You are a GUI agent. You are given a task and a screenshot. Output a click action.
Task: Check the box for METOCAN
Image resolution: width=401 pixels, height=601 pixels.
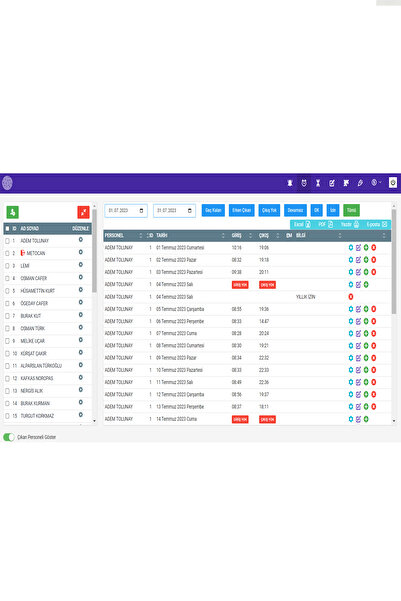tap(7, 253)
